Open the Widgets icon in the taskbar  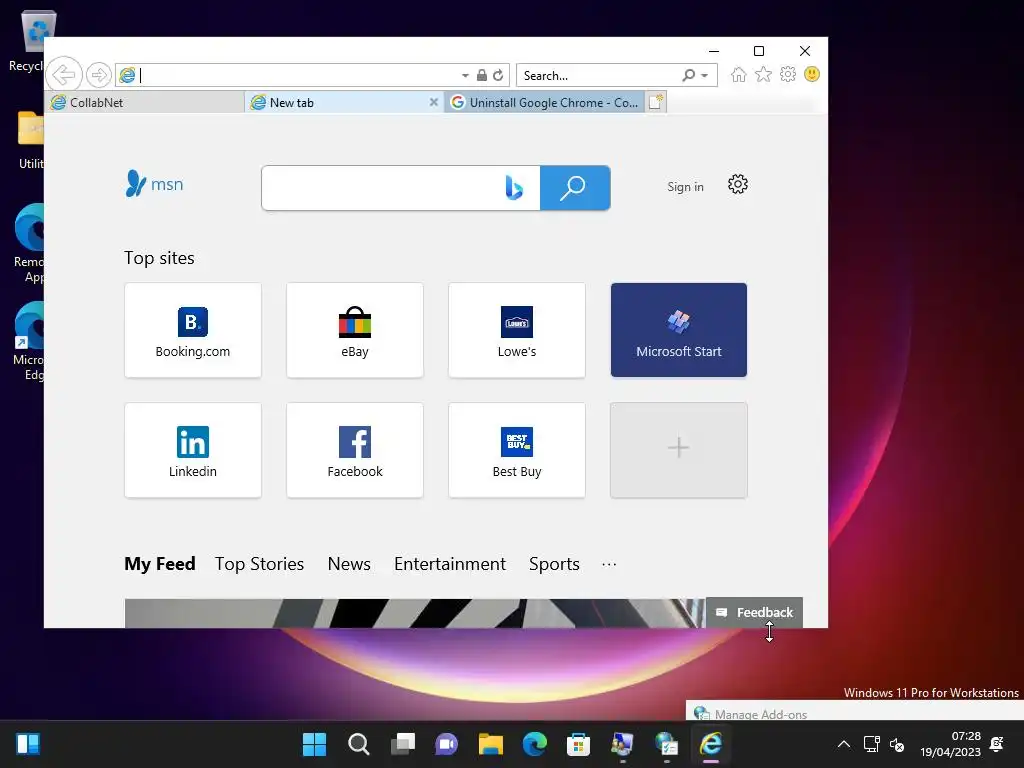point(28,744)
